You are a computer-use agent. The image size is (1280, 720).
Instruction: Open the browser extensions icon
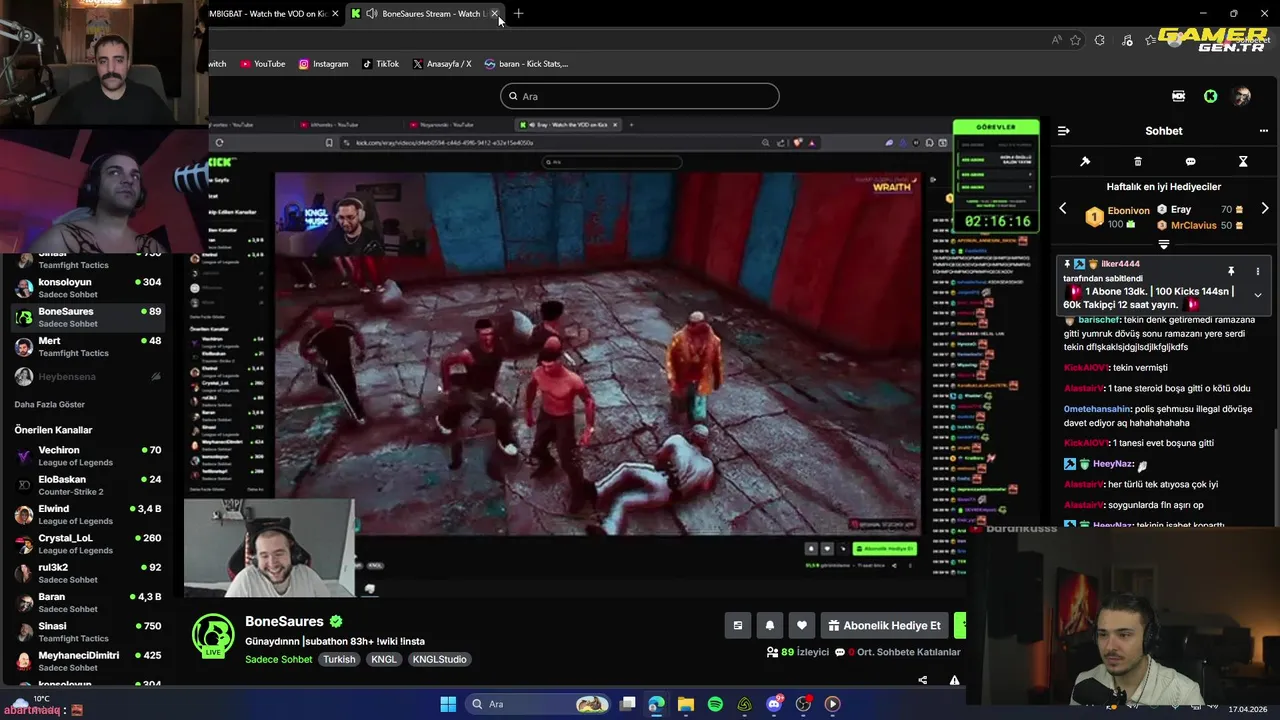click(x=1100, y=40)
